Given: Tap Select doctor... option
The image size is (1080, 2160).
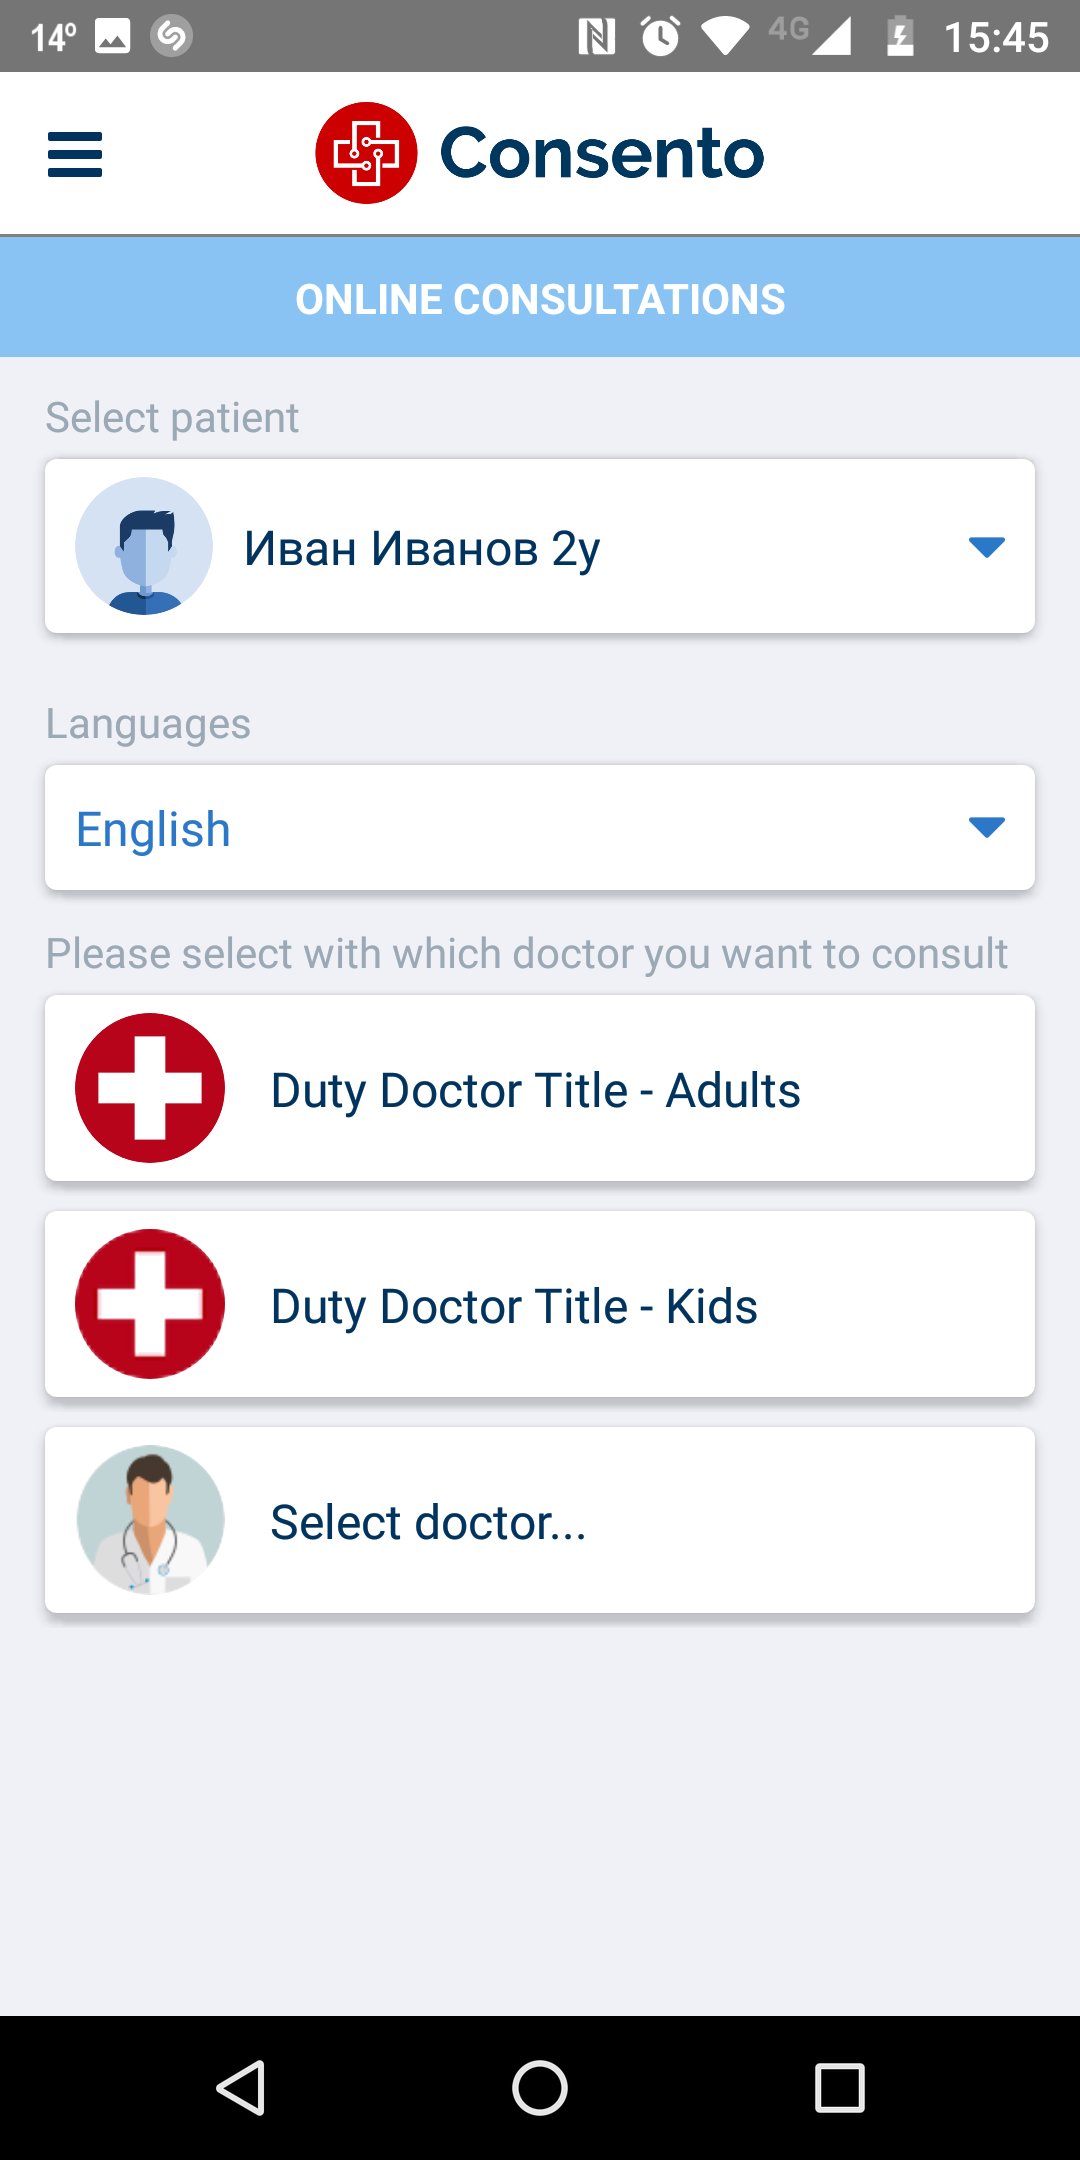Looking at the screenshot, I should pos(428,1522).
